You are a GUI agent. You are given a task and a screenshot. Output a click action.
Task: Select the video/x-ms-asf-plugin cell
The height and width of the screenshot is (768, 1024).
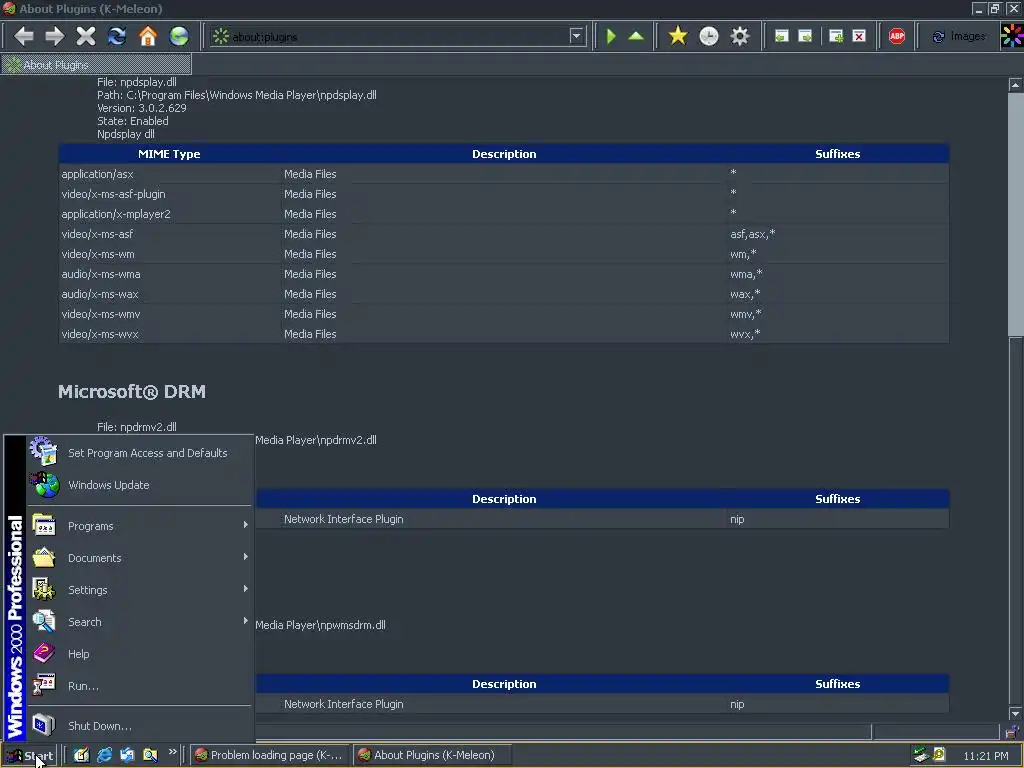(x=170, y=194)
